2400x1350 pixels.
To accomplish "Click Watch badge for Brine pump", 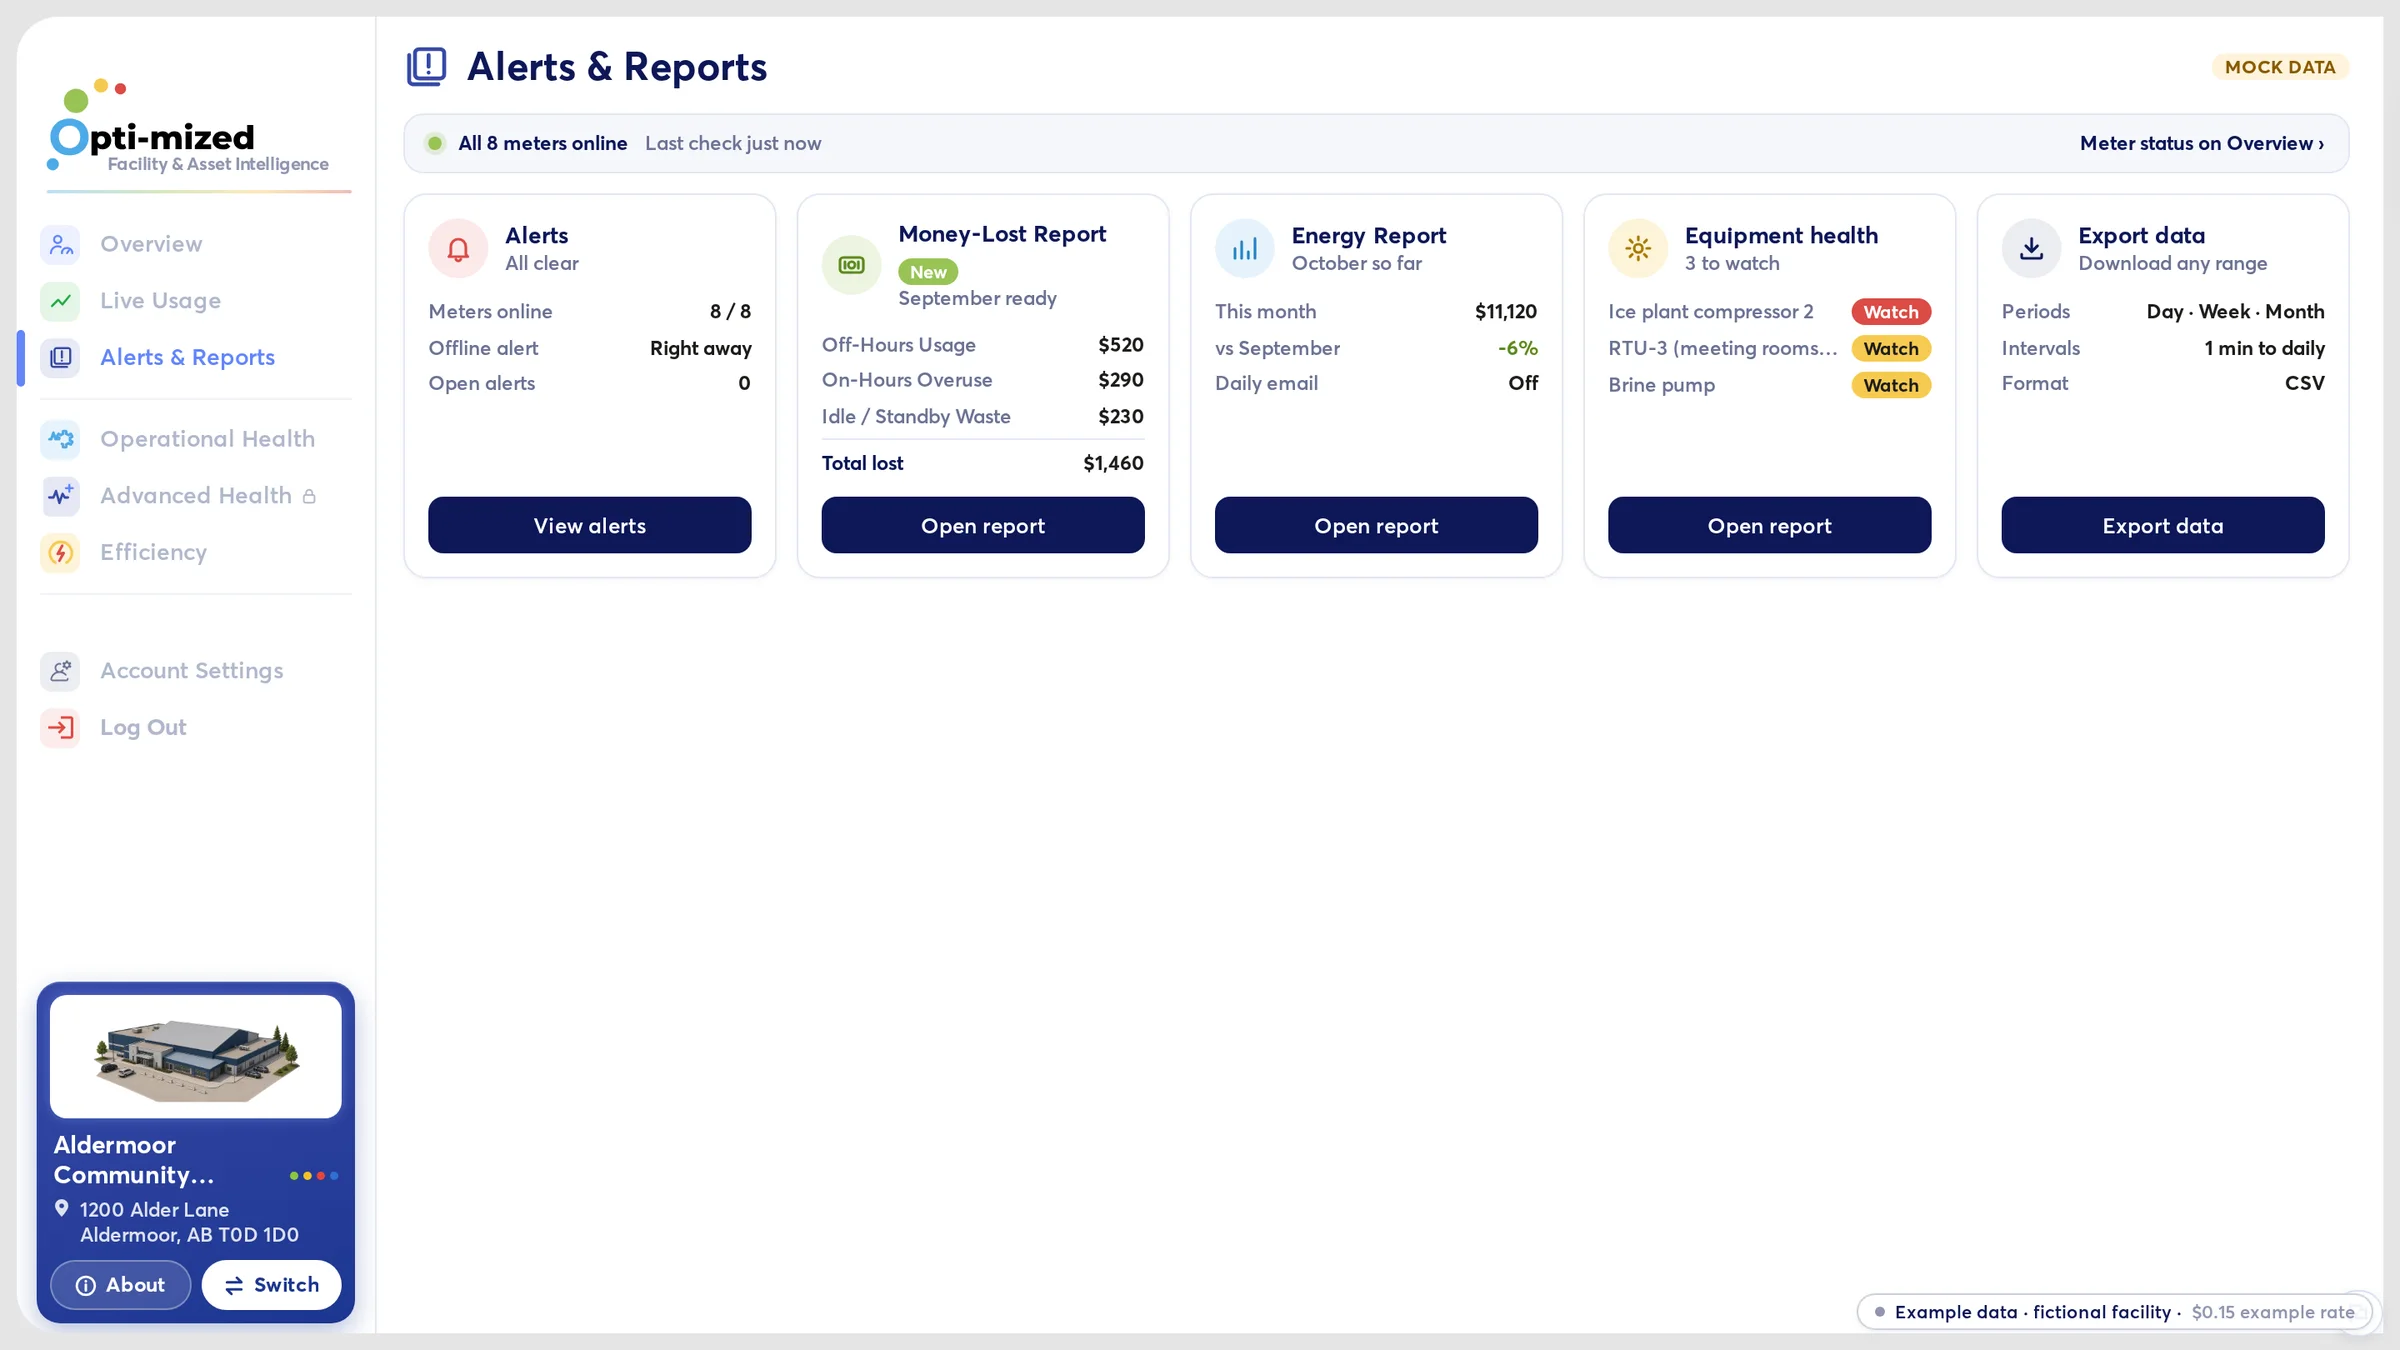I will click(x=1891, y=386).
